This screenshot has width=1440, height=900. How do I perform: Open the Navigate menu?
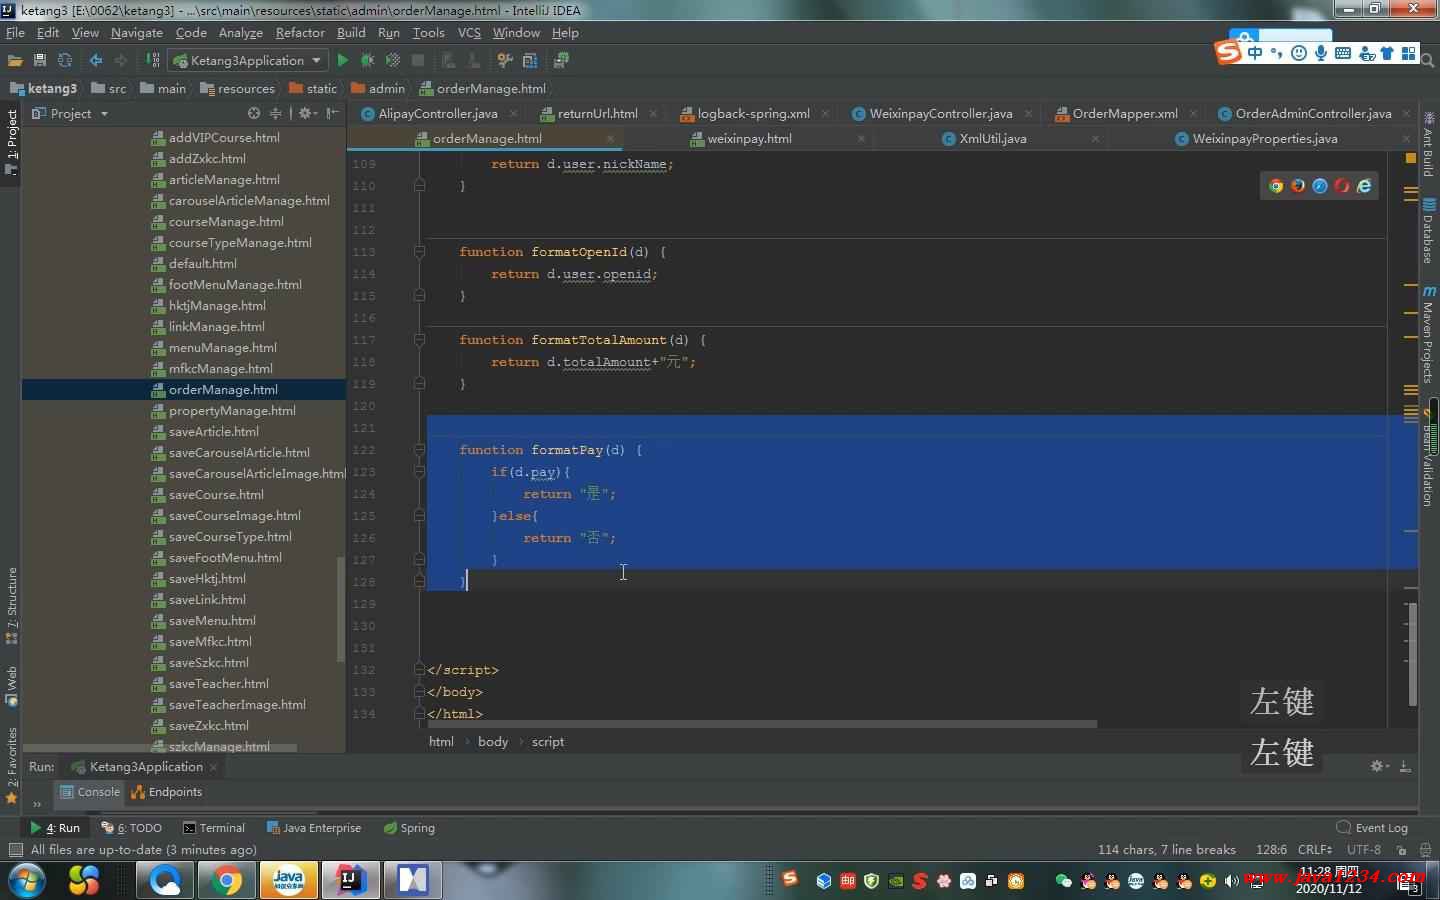click(136, 32)
